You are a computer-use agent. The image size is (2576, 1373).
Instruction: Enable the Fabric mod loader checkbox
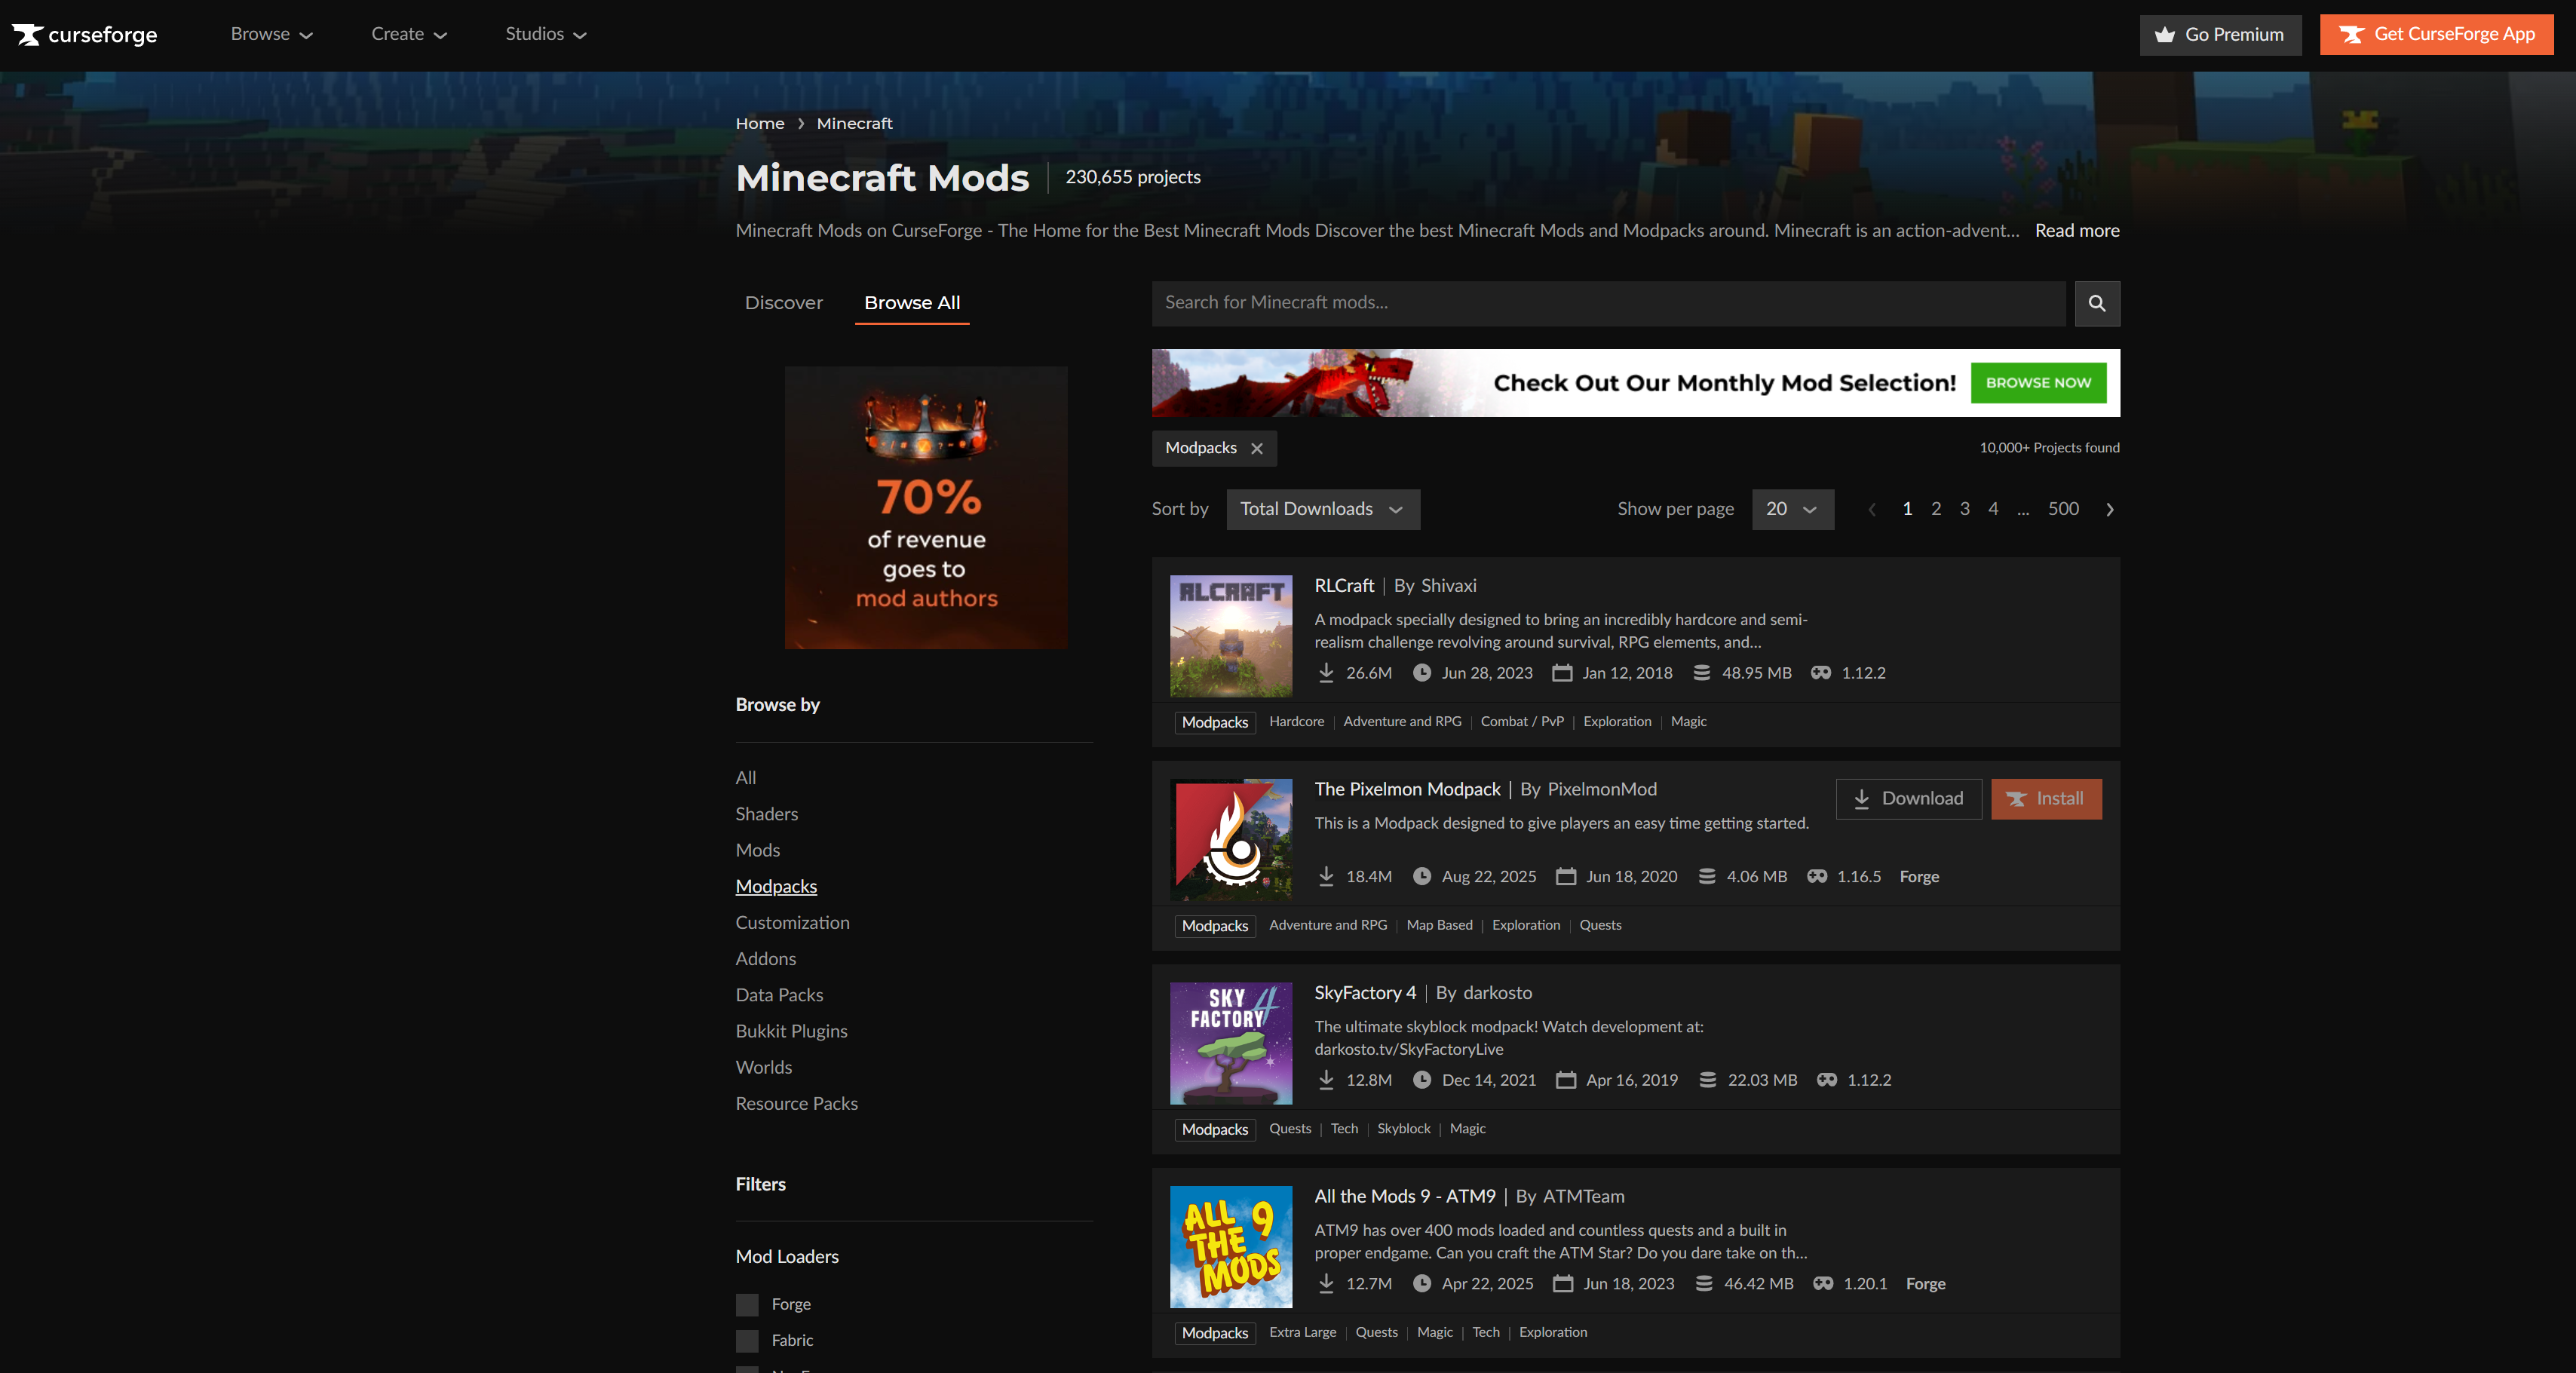747,1340
